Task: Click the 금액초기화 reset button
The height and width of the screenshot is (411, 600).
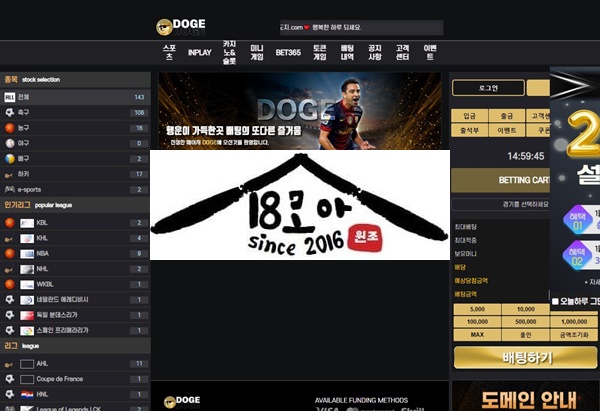Action: (574, 335)
